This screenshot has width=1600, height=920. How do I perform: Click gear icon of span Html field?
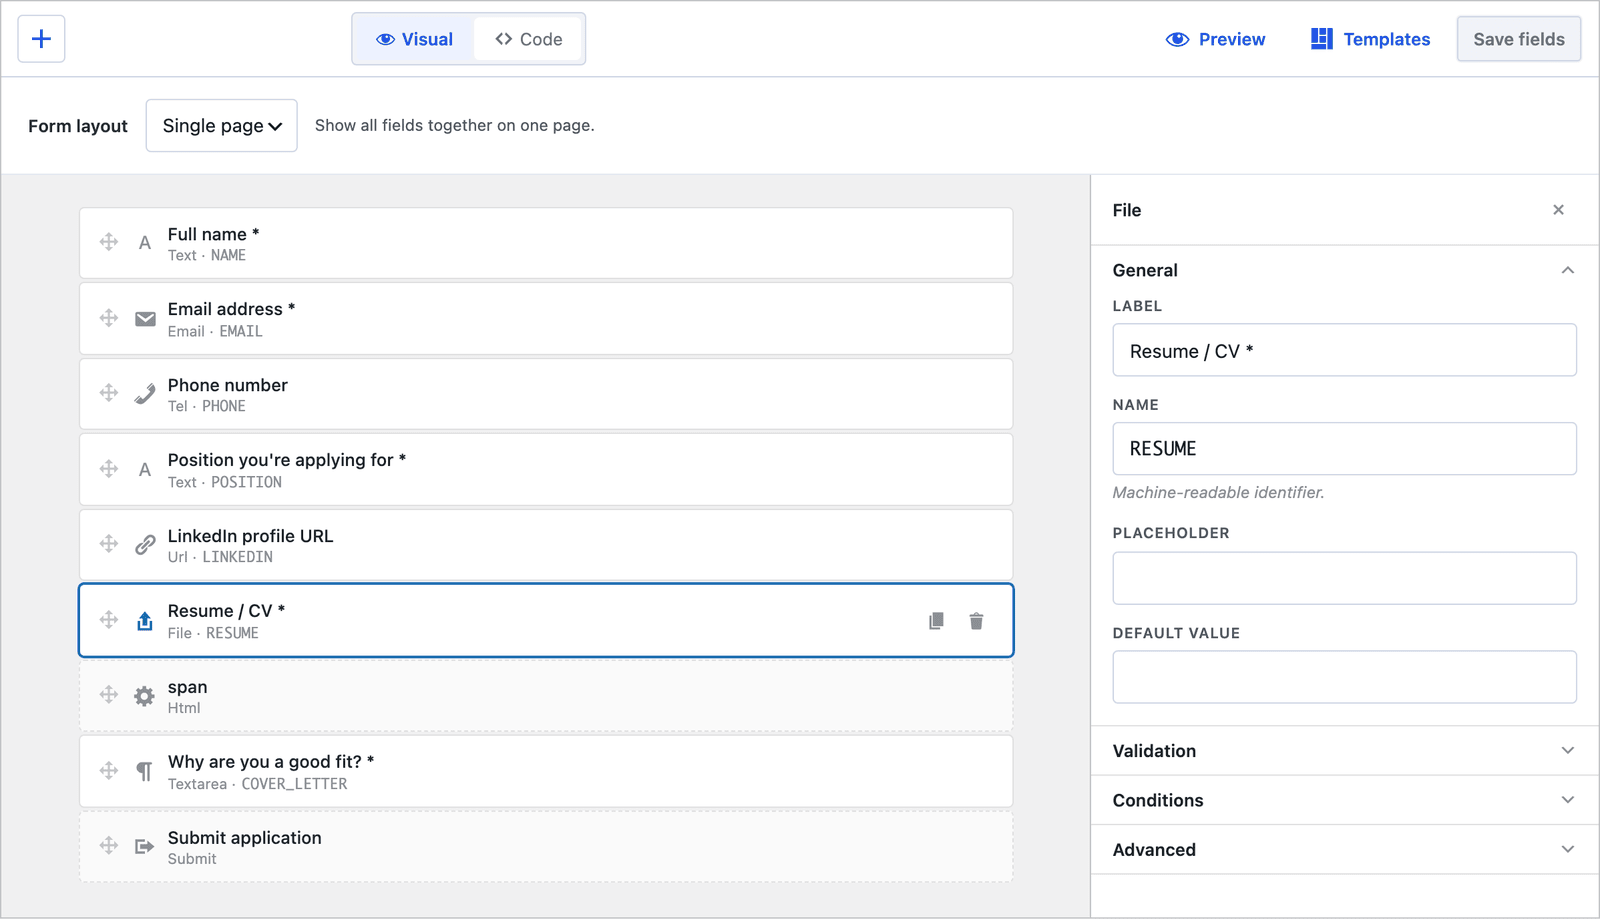pyautogui.click(x=145, y=696)
